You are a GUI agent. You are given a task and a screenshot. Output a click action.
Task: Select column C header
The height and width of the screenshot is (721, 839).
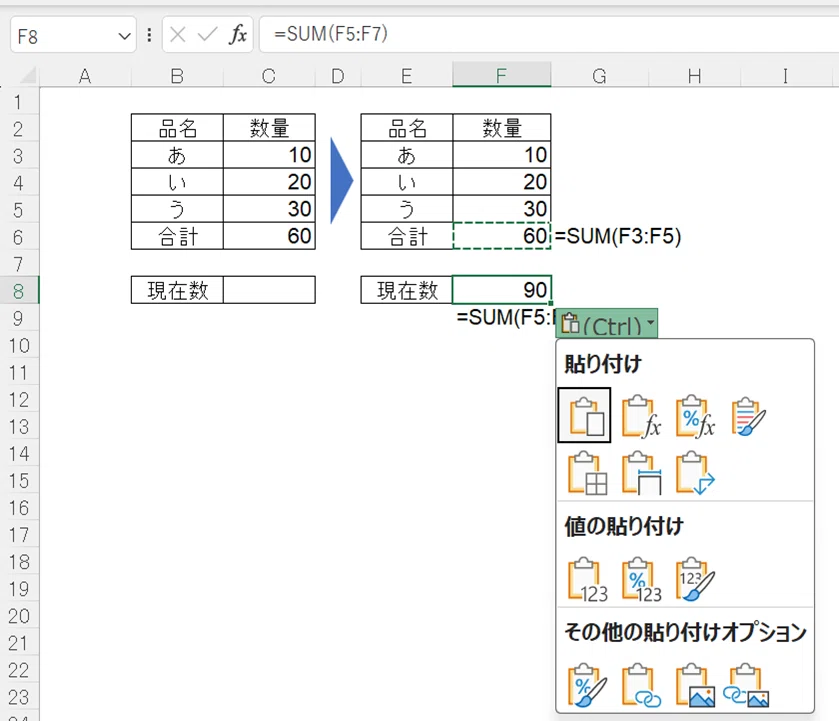pos(269,76)
